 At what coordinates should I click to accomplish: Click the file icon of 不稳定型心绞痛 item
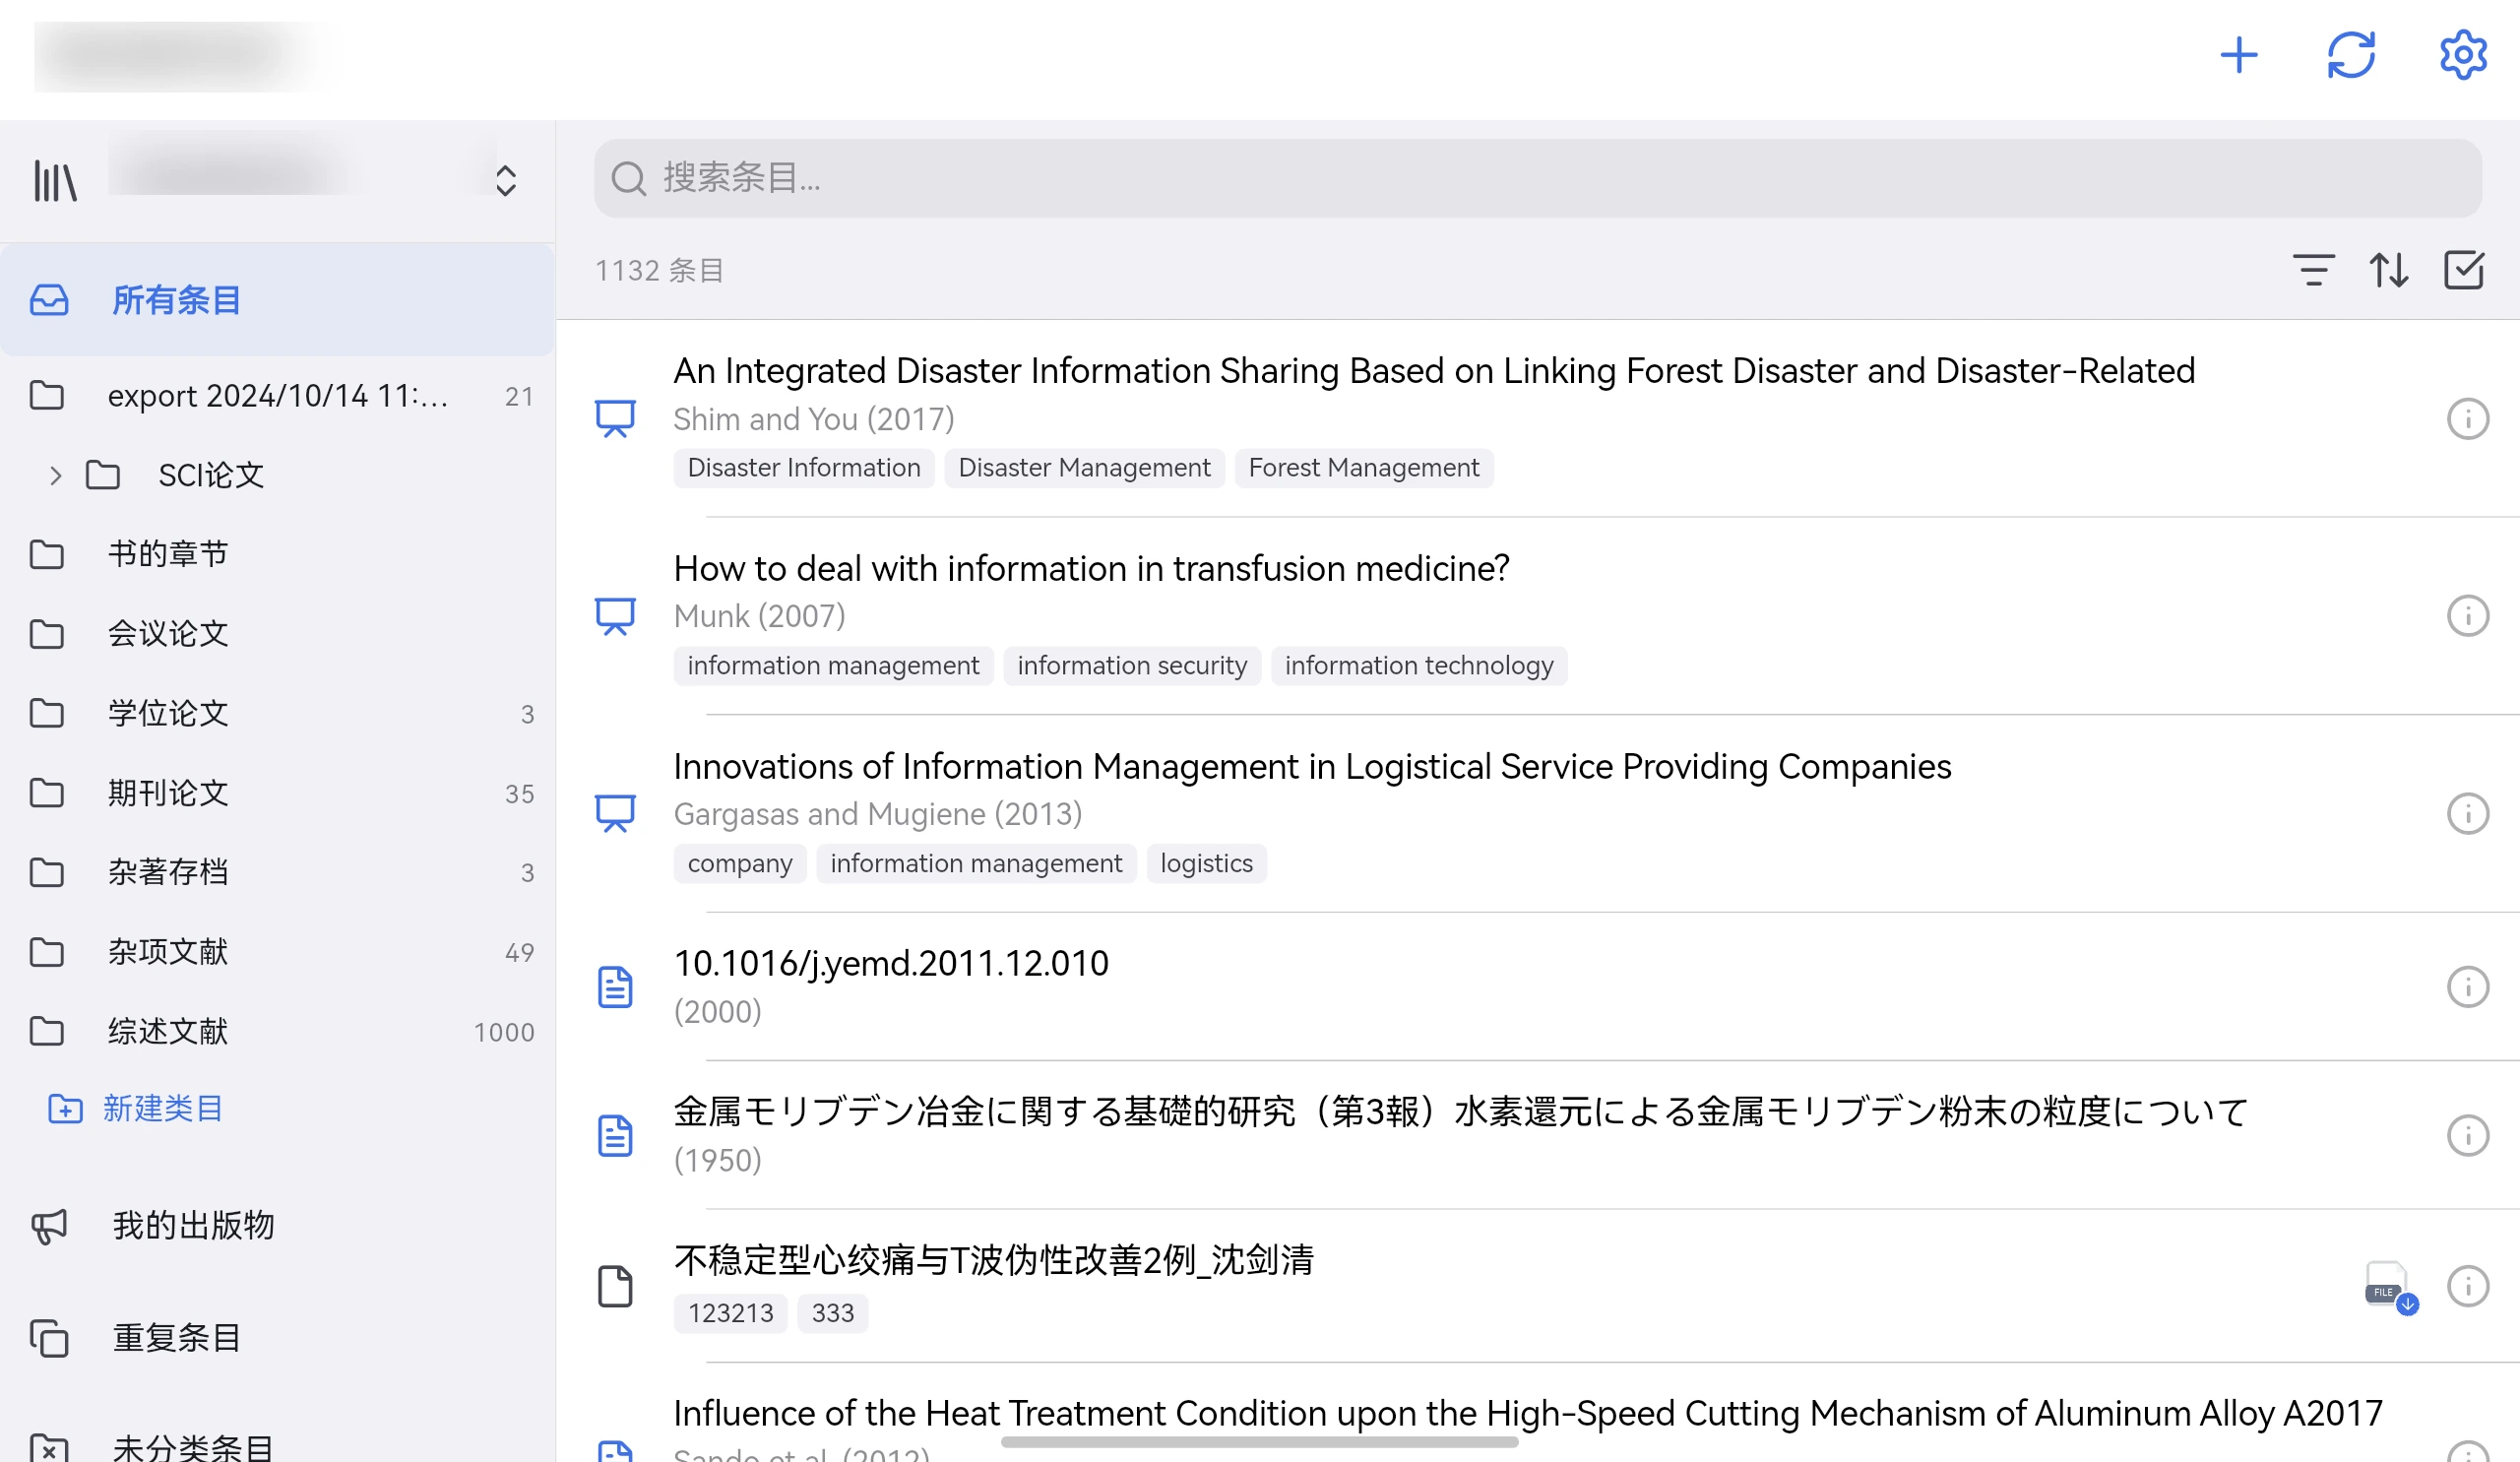pos(615,1286)
